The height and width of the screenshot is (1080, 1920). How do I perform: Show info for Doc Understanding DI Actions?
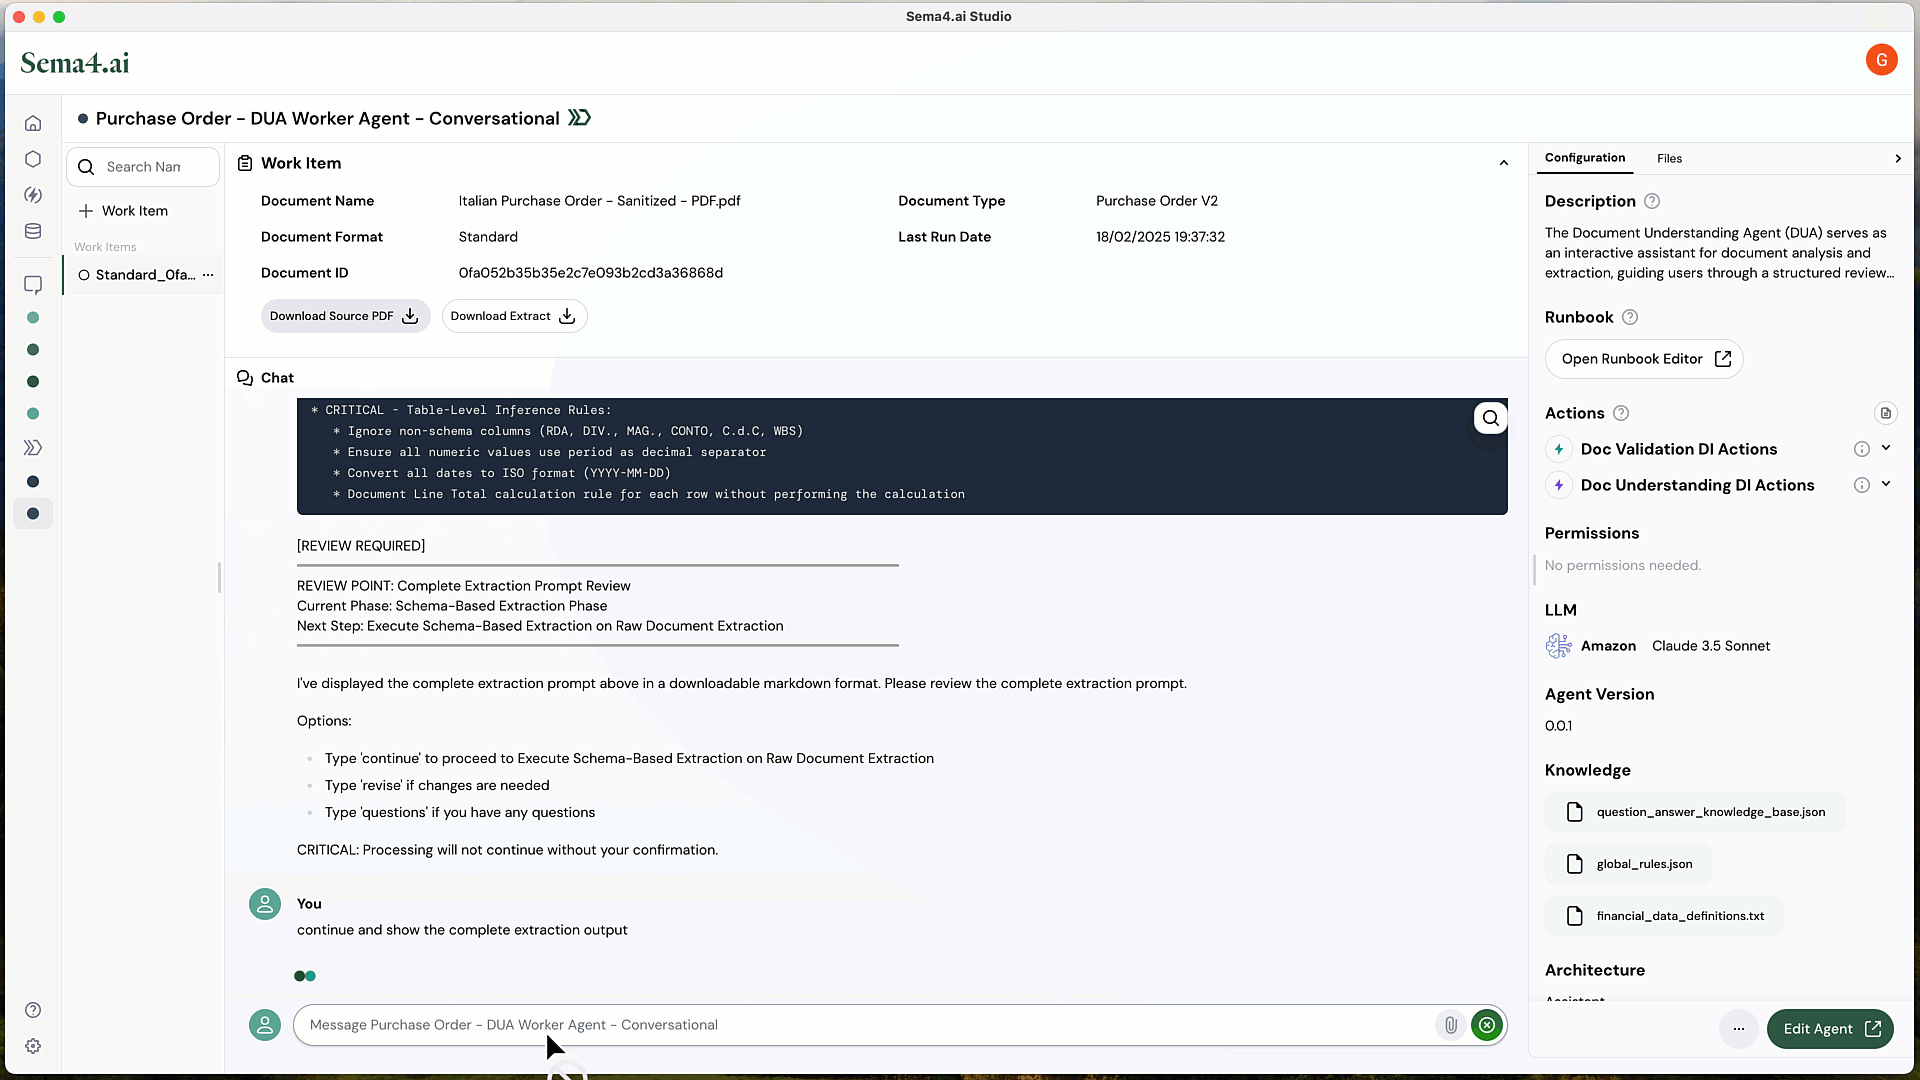click(1861, 485)
